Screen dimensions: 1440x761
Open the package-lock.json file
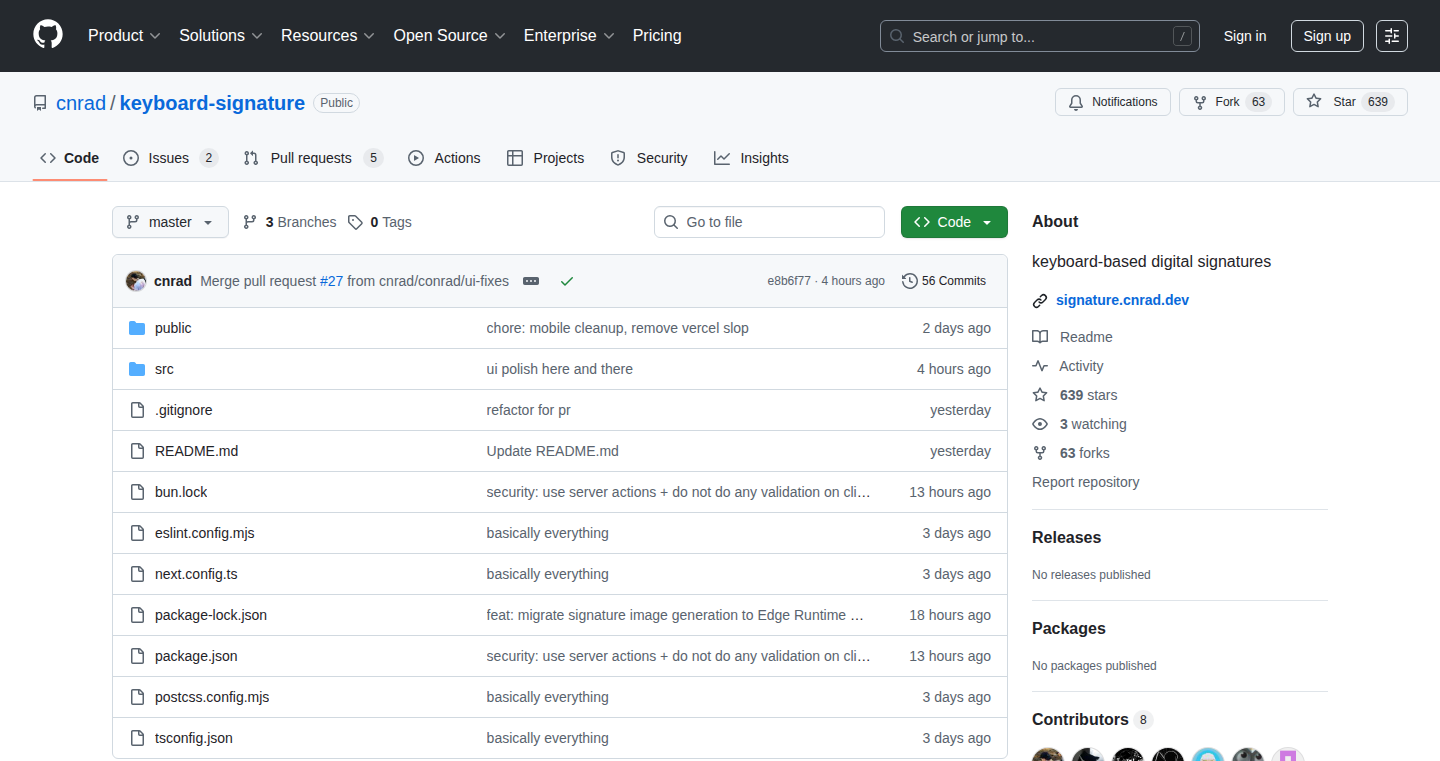coord(211,615)
